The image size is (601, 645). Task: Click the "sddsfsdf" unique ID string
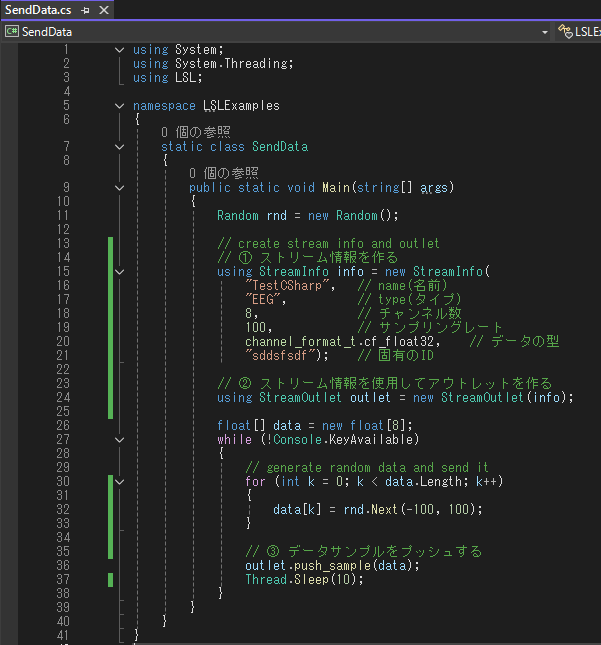[280, 355]
